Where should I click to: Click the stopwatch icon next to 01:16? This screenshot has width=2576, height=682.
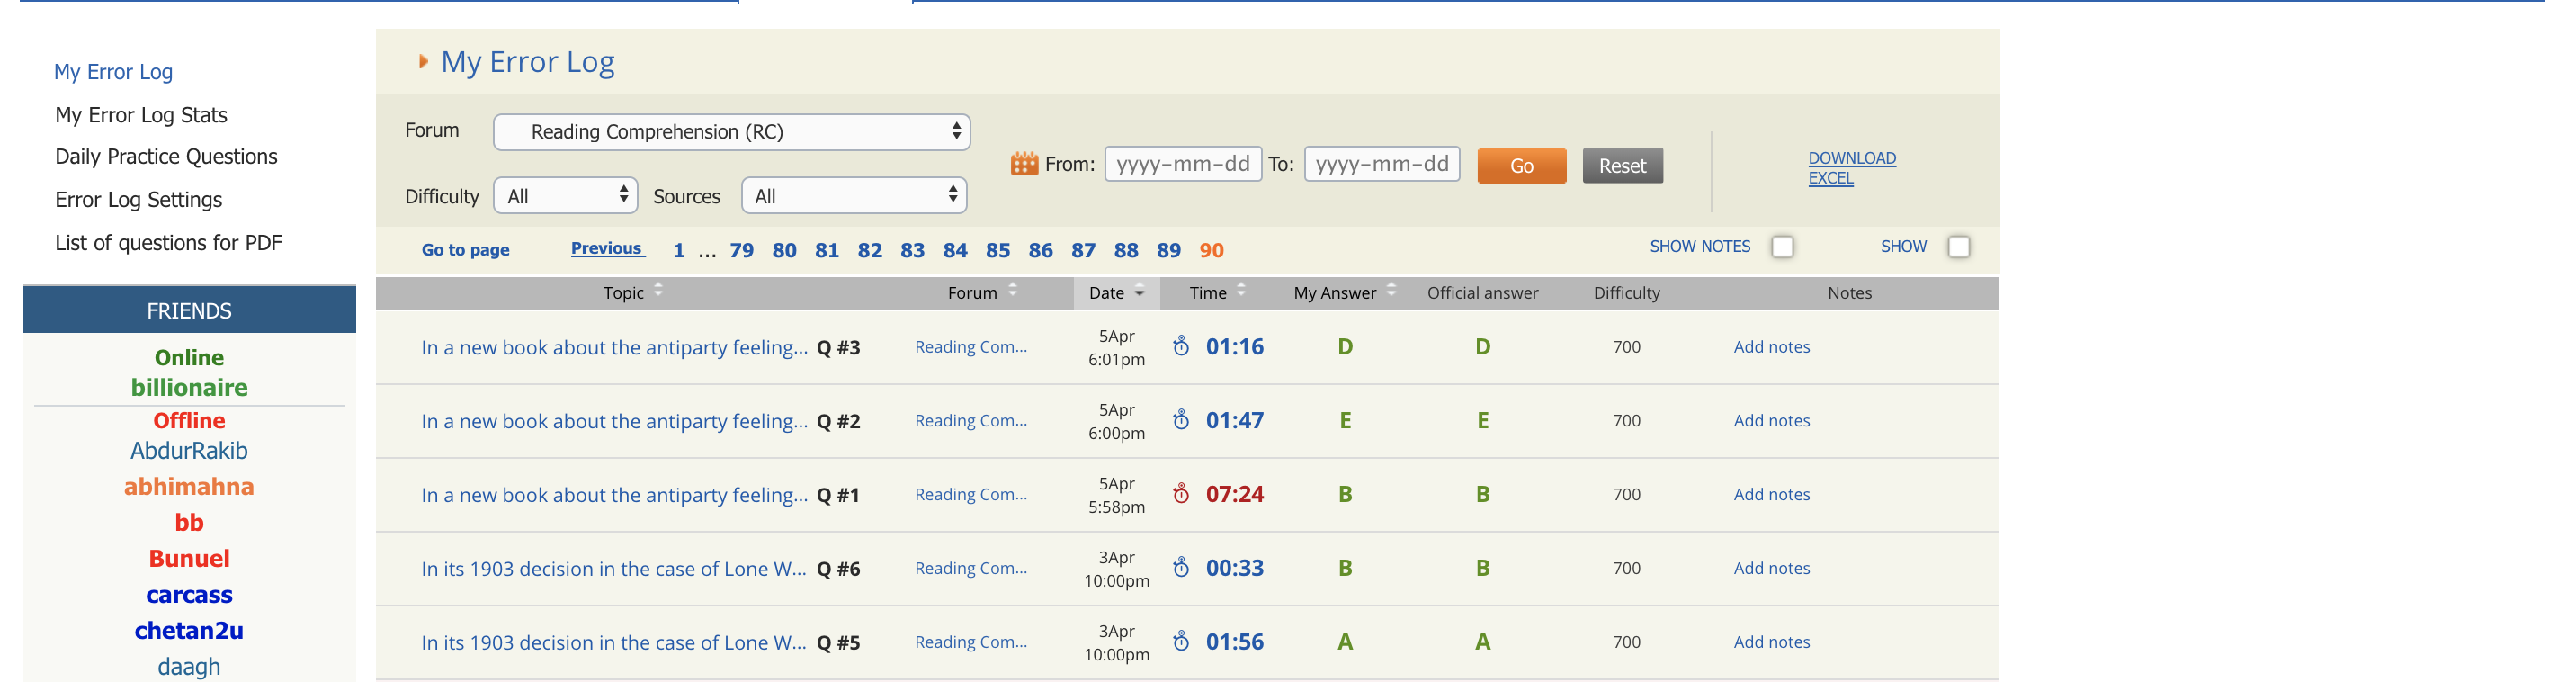[1181, 347]
